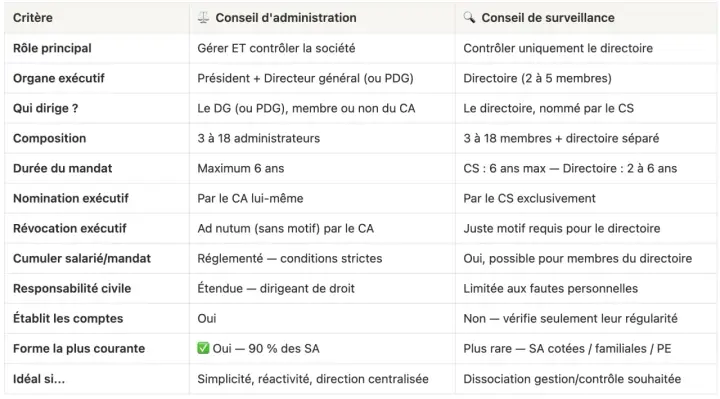Click the 'Durée du mandat' row label
This screenshot has width=720, height=399.
pyautogui.click(x=62, y=169)
